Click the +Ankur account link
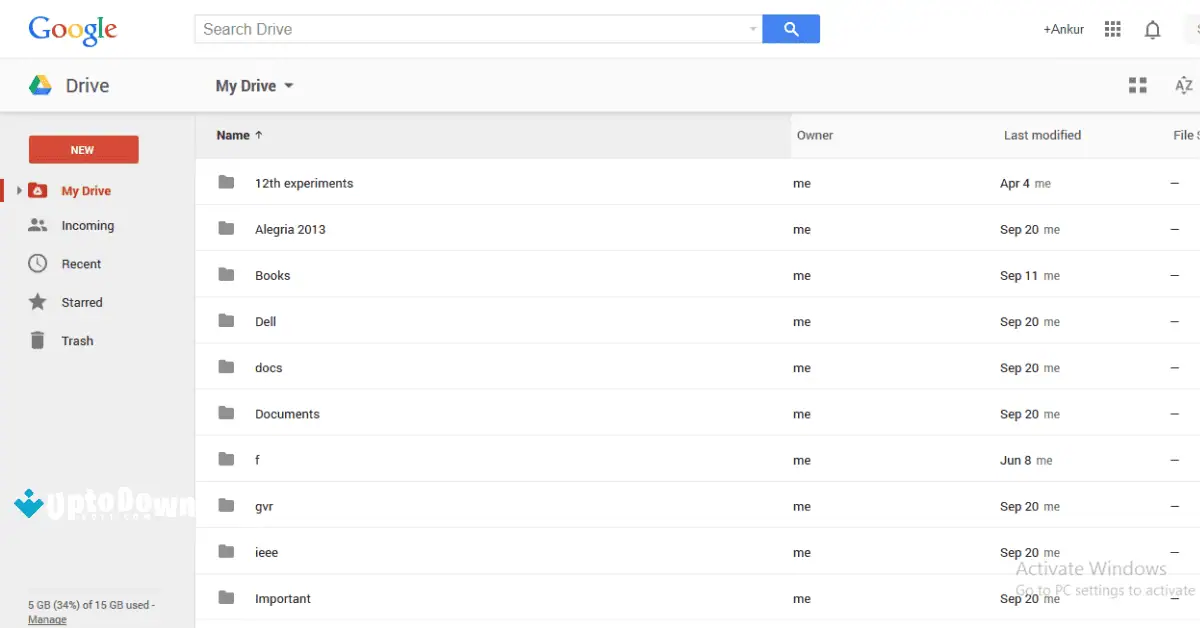 [x=1063, y=29]
